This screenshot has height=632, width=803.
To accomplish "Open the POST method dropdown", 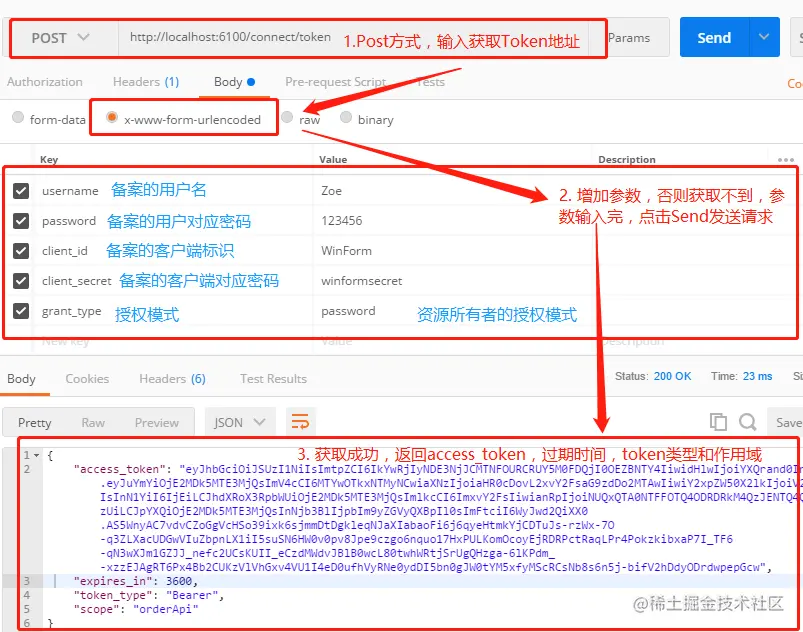I will point(61,38).
